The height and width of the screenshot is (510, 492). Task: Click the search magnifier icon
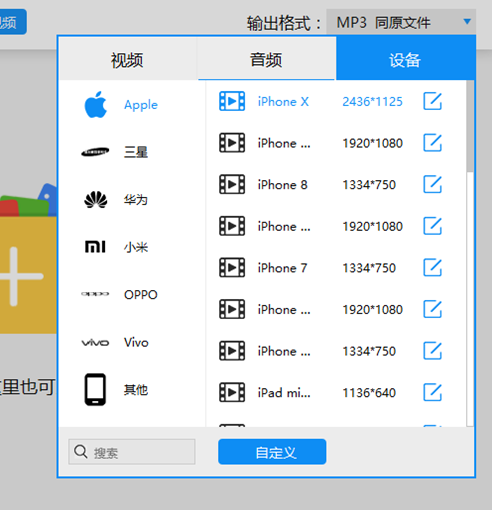click(81, 452)
